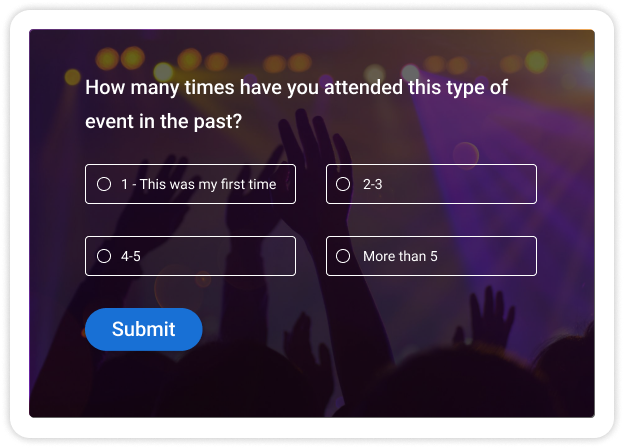Choose the "2-3" radio circle

pos(343,184)
